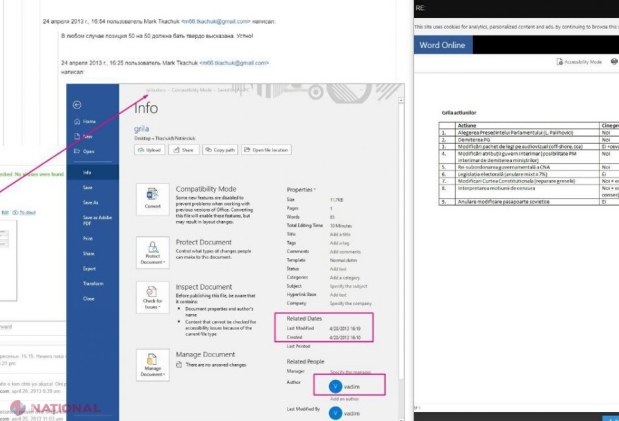Click Specify the subject field
Image resolution: width=619 pixels, height=421 pixels.
click(348, 286)
